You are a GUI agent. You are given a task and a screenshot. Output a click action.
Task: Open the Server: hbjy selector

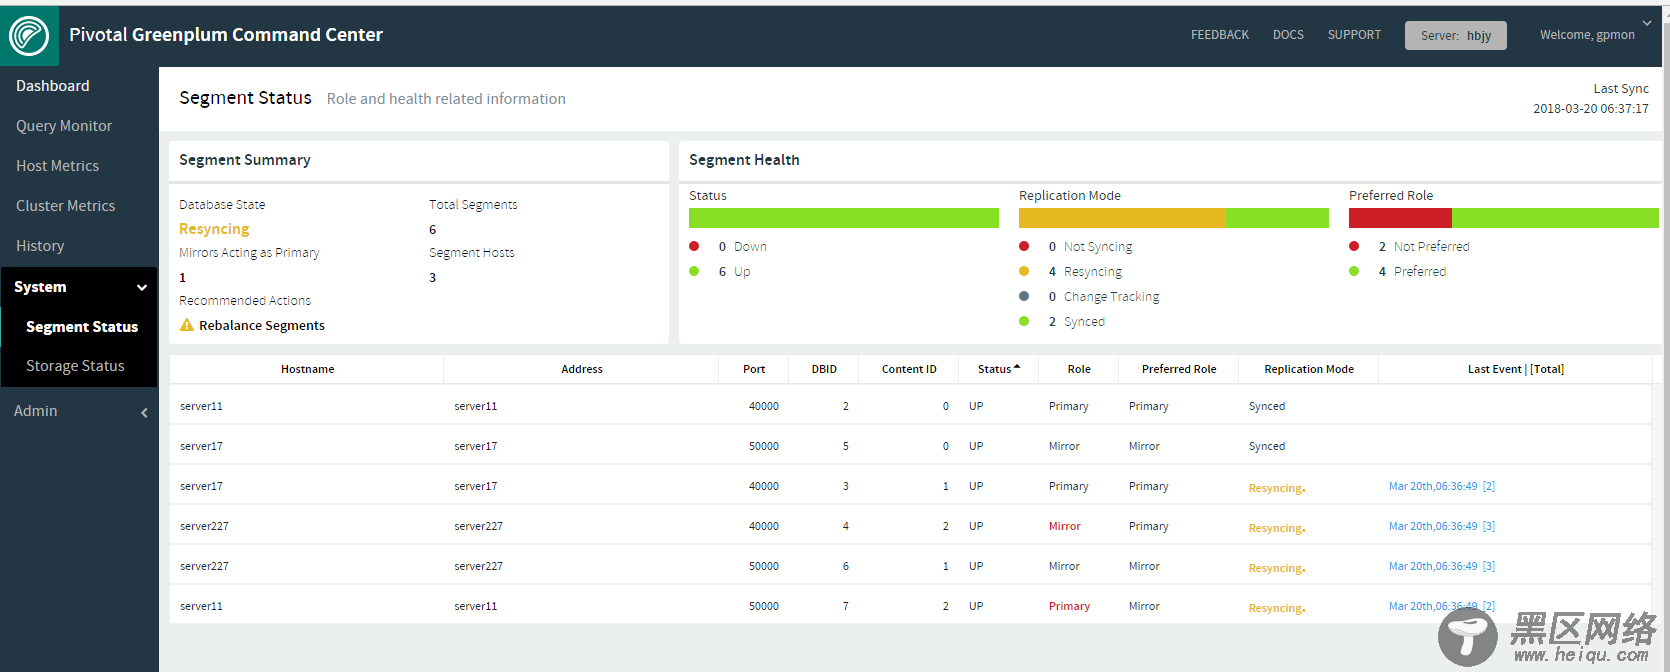pyautogui.click(x=1456, y=35)
